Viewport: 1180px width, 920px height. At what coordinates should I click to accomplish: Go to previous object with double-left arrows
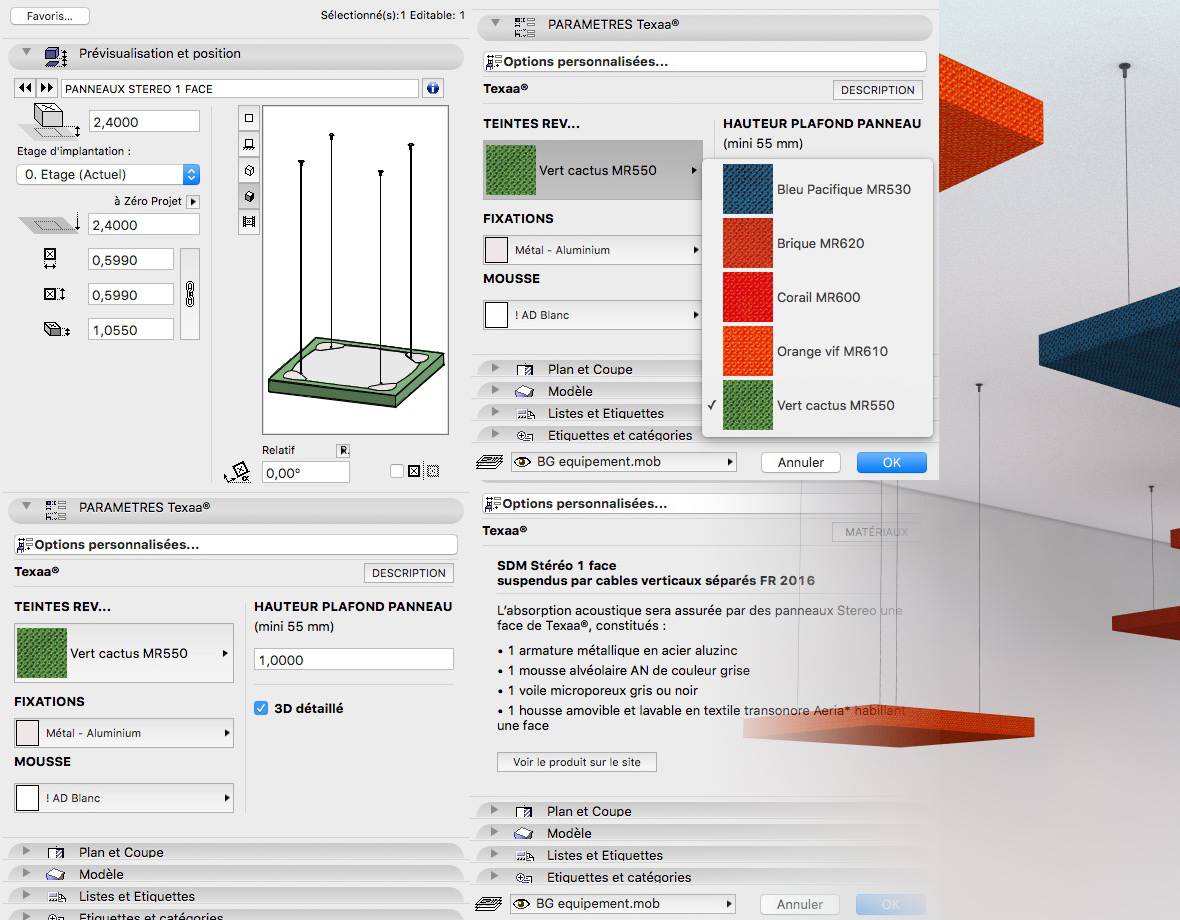coord(25,88)
